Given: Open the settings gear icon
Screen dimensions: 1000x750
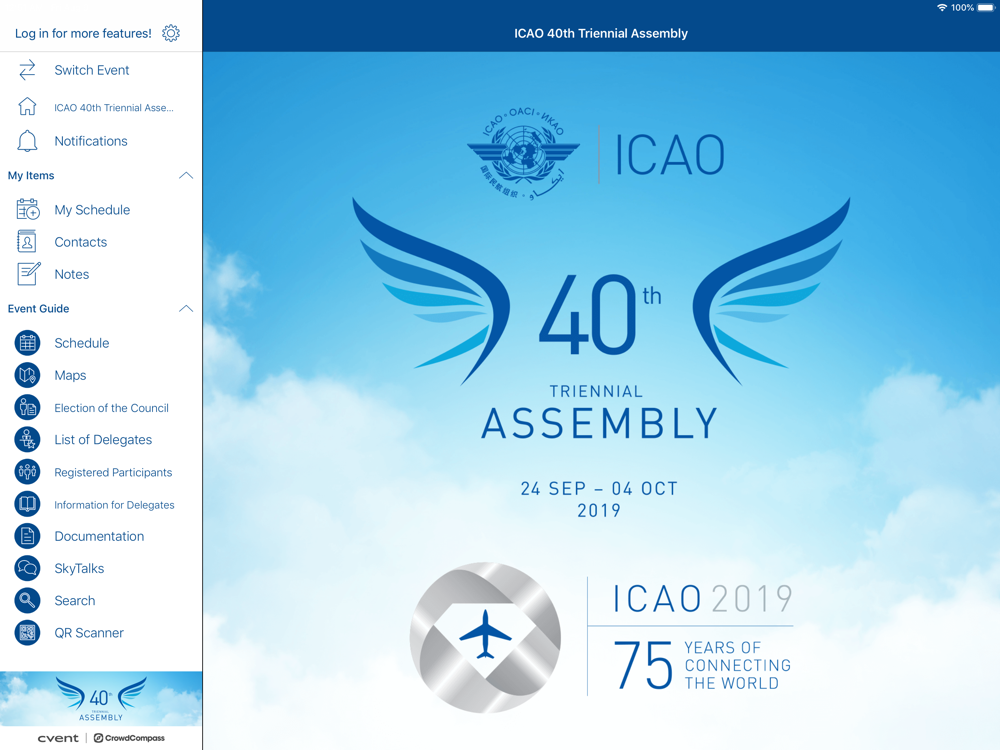Looking at the screenshot, I should point(171,33).
